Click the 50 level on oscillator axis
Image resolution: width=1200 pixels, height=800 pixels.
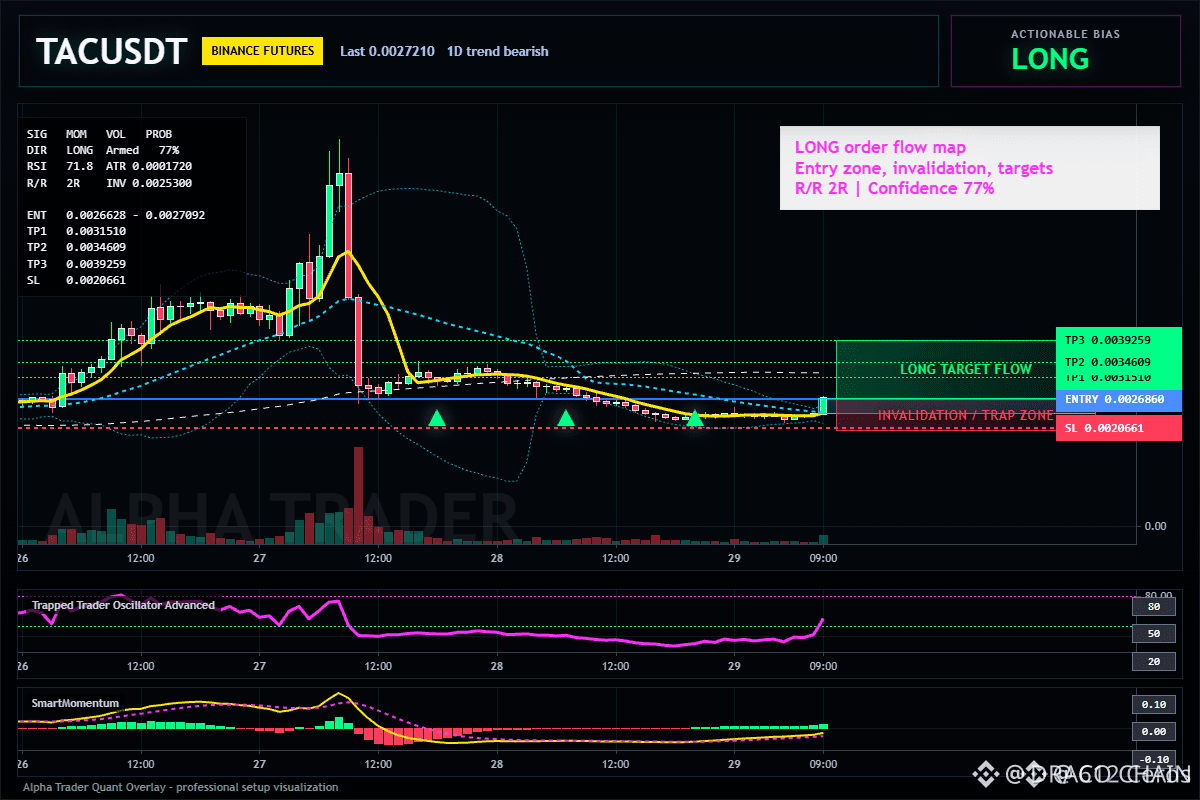click(1154, 634)
